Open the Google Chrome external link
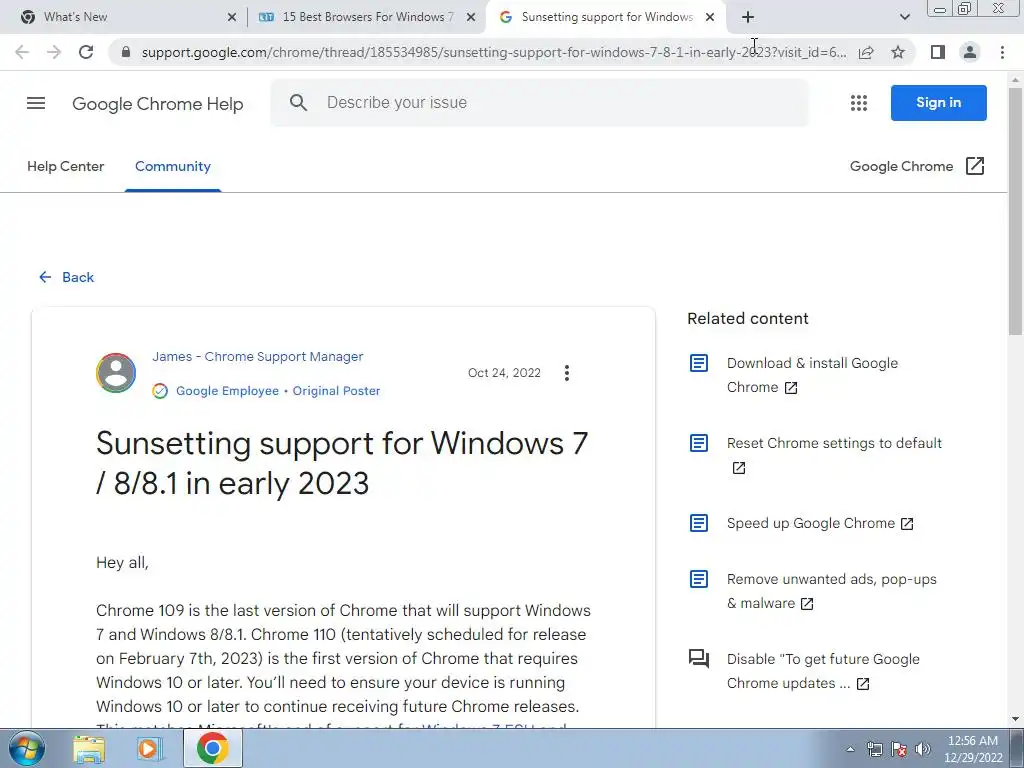Screen dimensions: 1024x768 point(917,166)
